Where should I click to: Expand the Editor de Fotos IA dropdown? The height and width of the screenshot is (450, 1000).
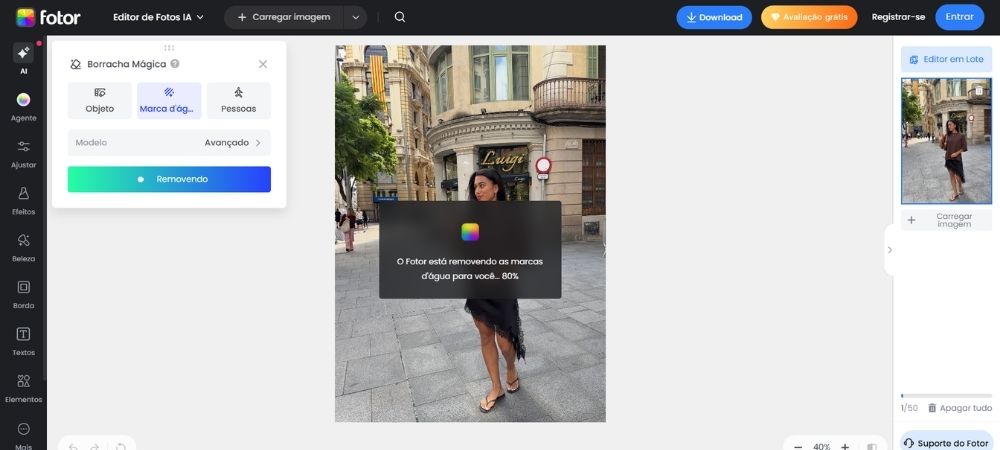158,17
